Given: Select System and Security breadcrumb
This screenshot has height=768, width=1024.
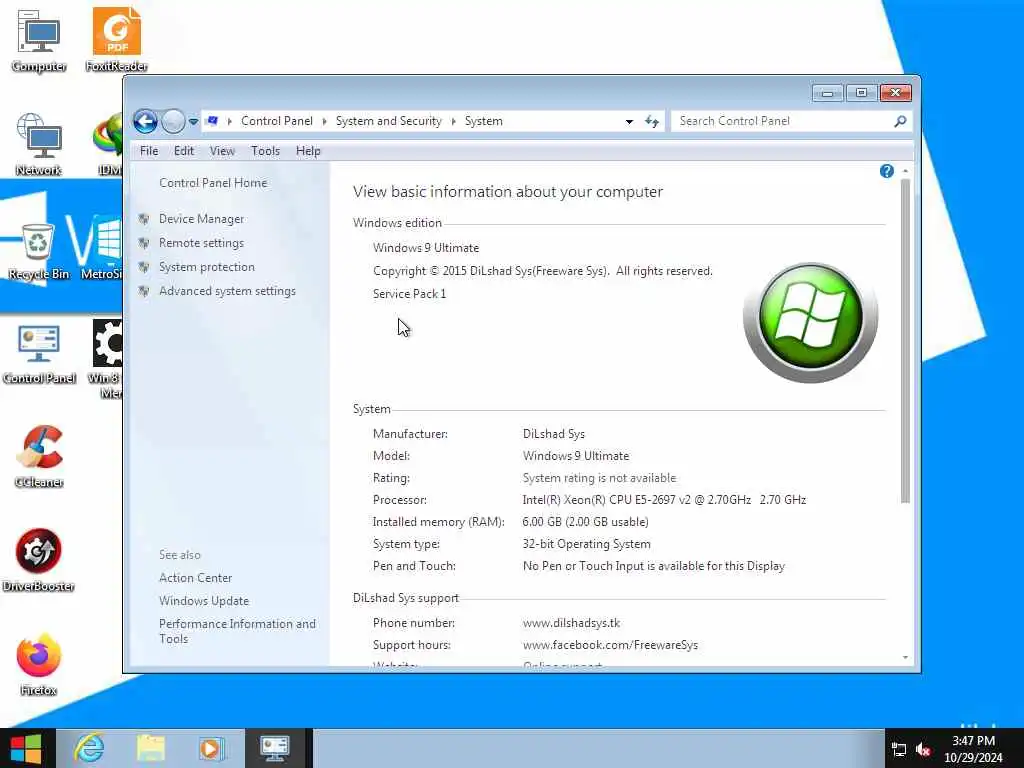Looking at the screenshot, I should pyautogui.click(x=389, y=121).
